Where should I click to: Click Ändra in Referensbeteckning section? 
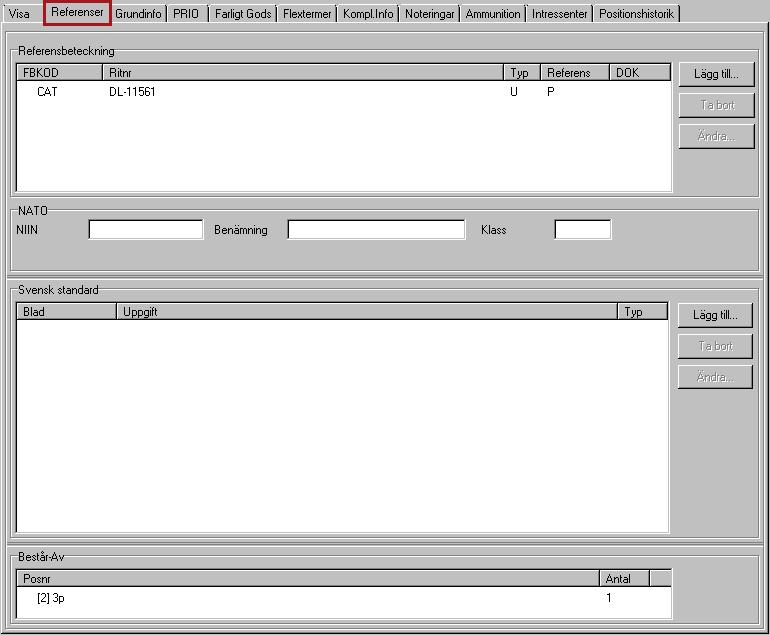click(716, 136)
